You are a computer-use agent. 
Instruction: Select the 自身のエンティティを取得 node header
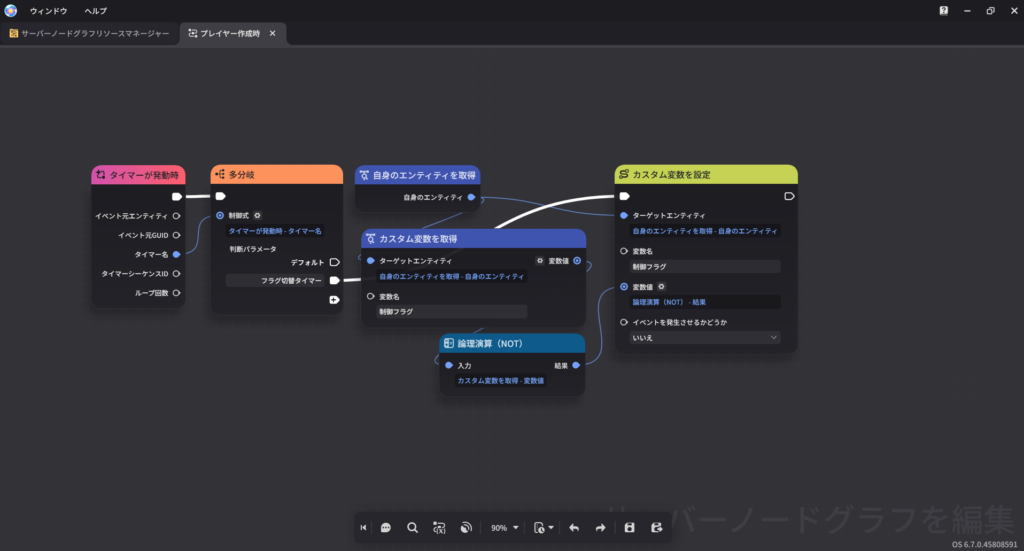tap(417, 175)
